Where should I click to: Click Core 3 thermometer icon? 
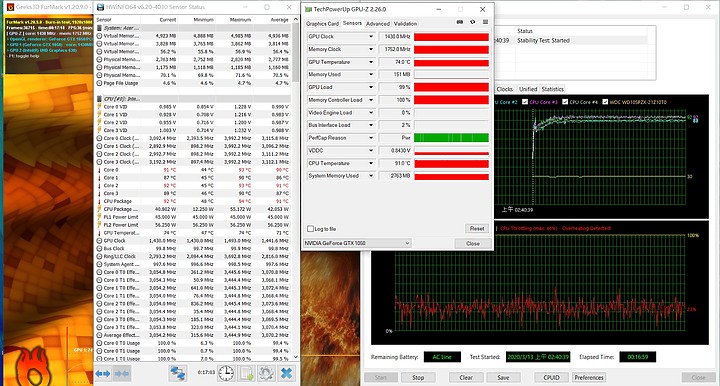[x=99, y=193]
